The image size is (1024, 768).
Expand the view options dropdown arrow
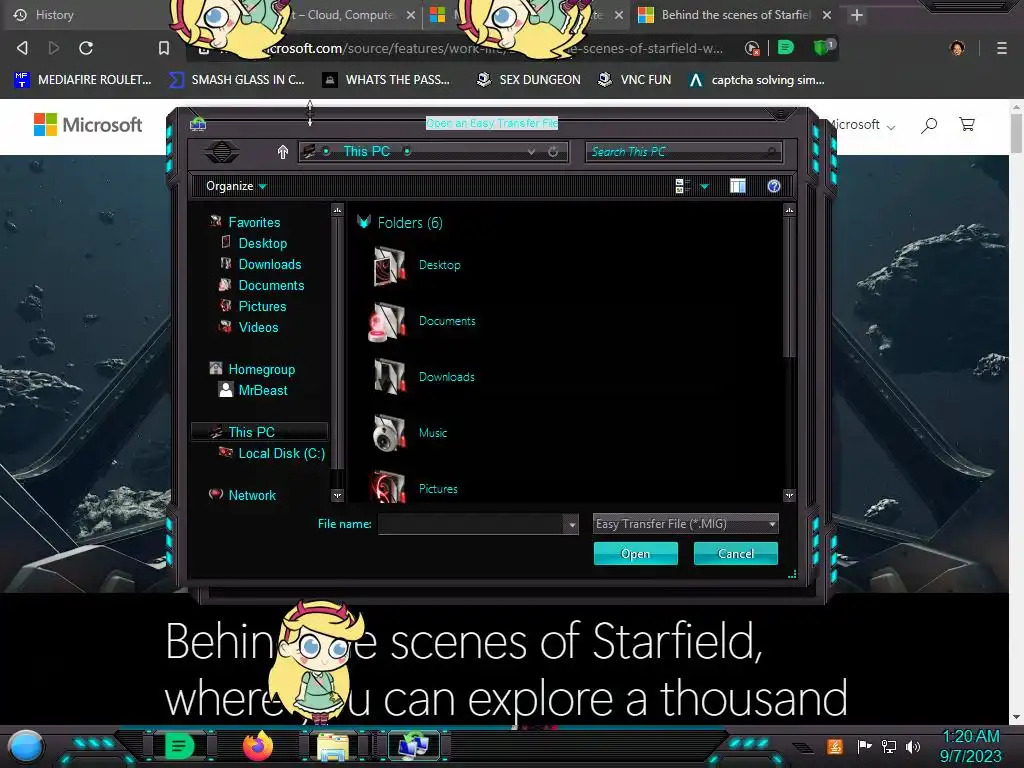(x=704, y=187)
